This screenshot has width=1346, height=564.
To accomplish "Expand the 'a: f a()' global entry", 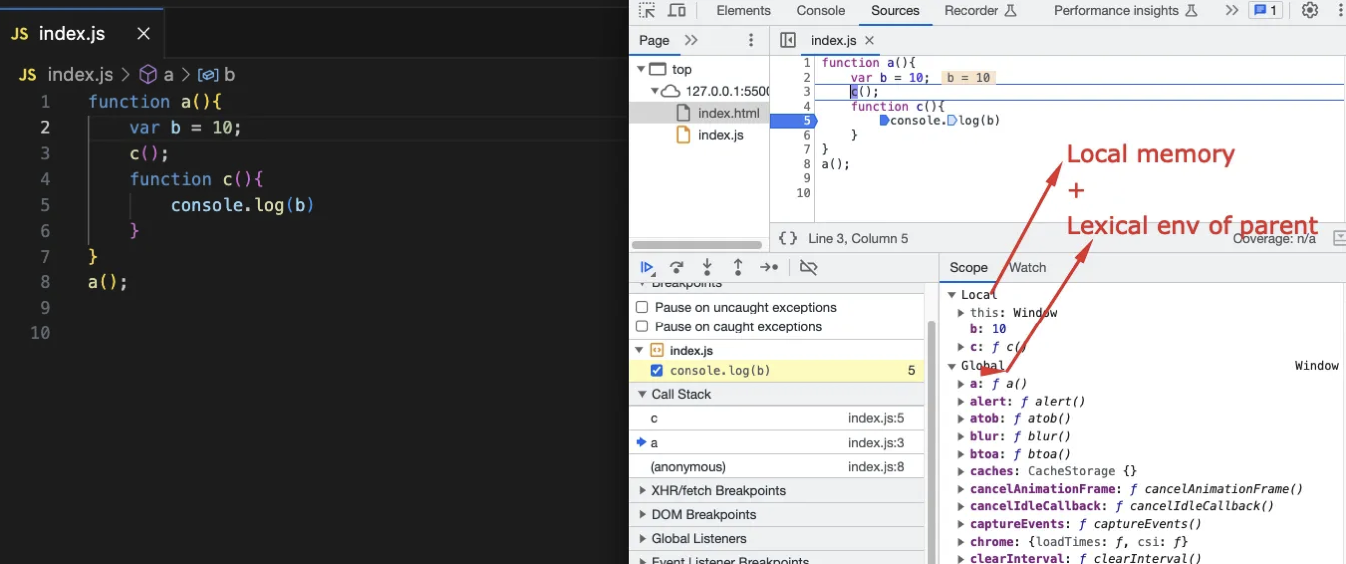I will tap(961, 384).
